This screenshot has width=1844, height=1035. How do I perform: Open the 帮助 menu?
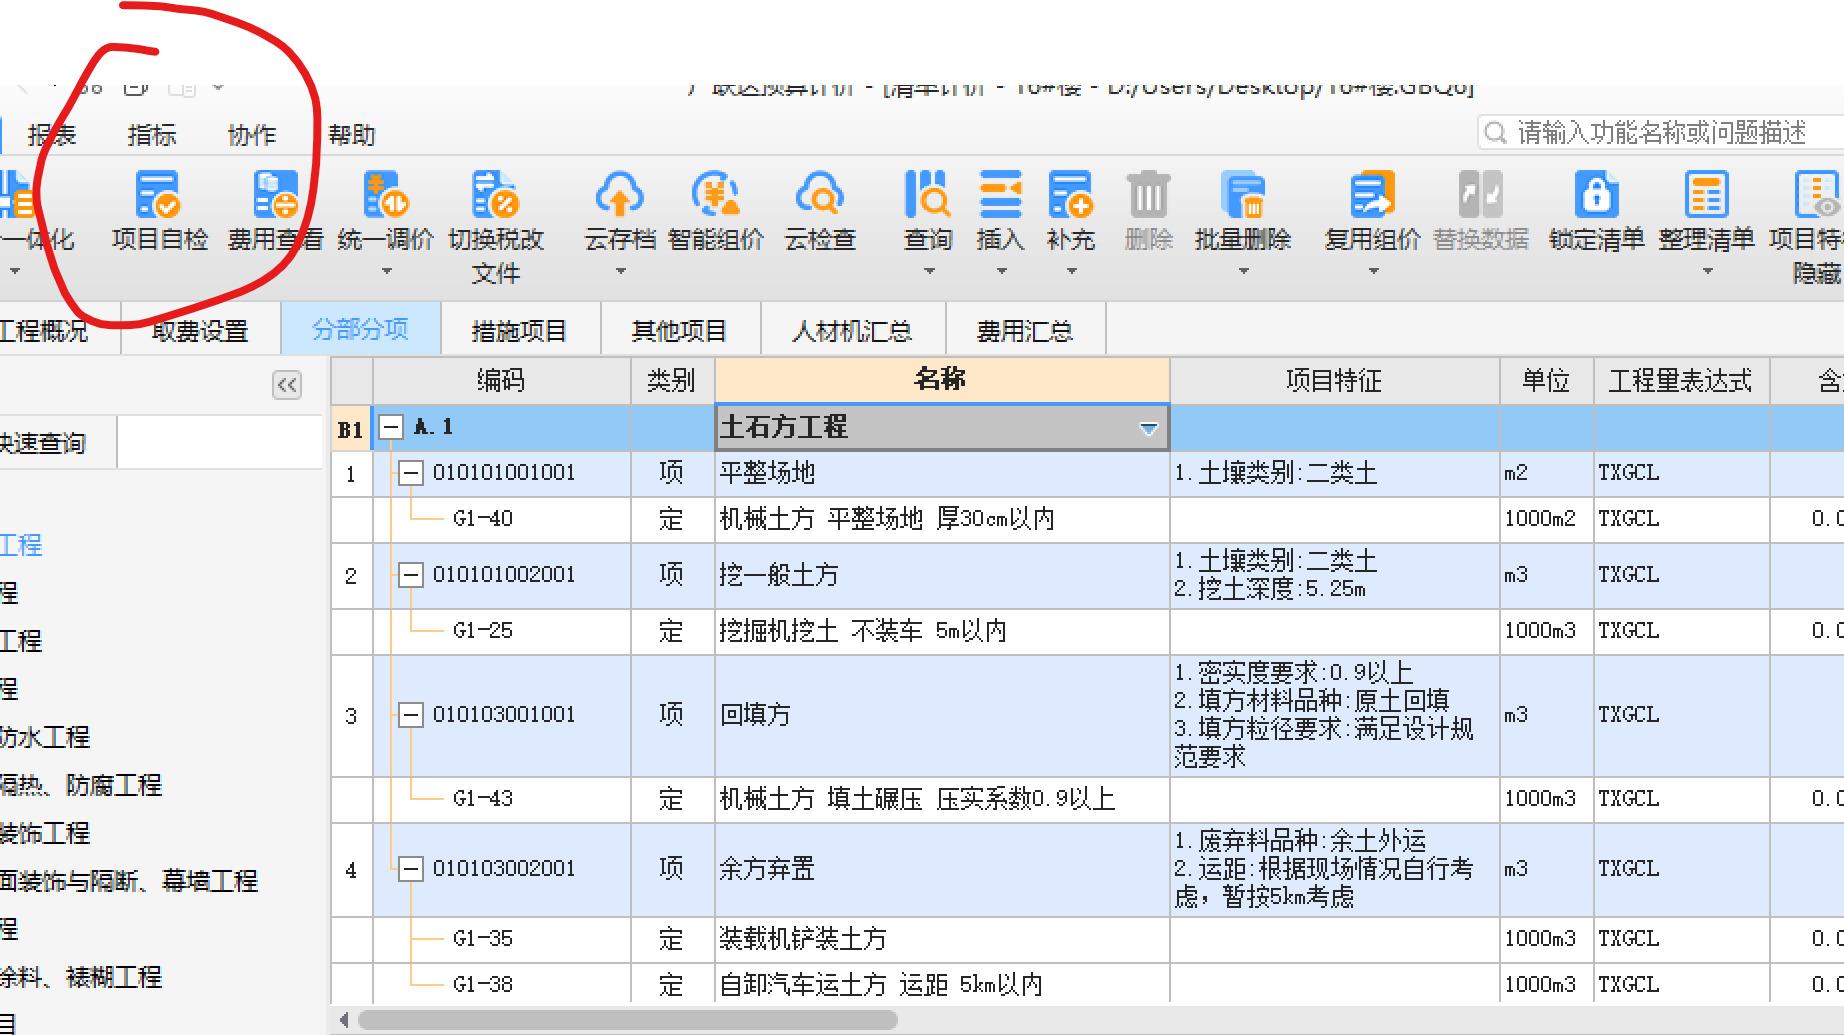tap(352, 135)
